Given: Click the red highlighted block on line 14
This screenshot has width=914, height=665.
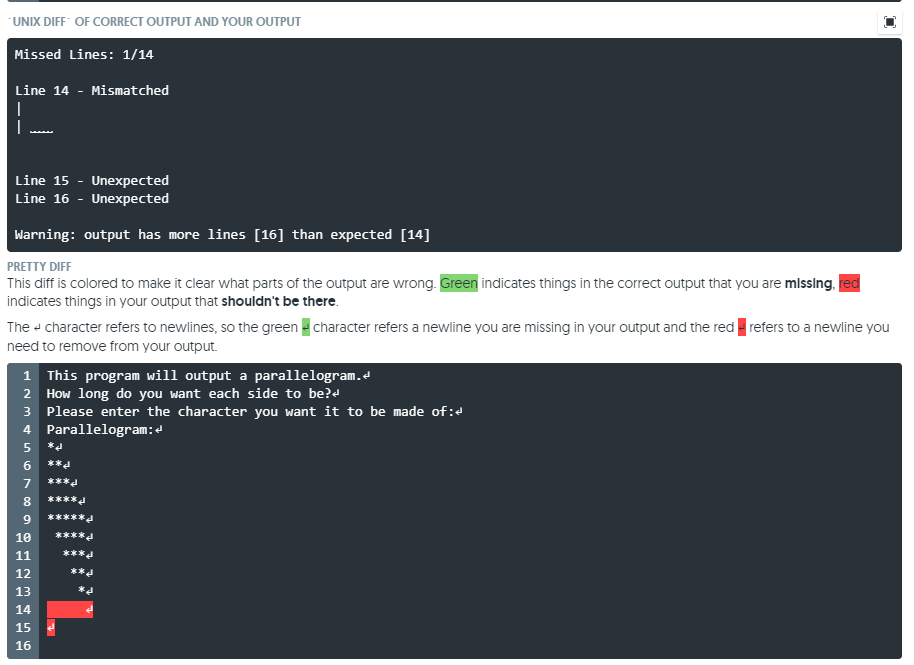Looking at the screenshot, I should (69, 609).
